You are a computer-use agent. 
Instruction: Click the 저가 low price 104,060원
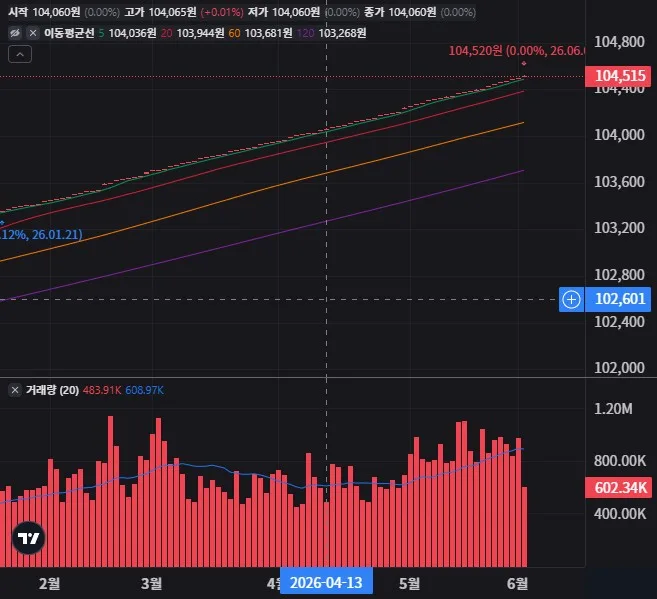(296, 12)
